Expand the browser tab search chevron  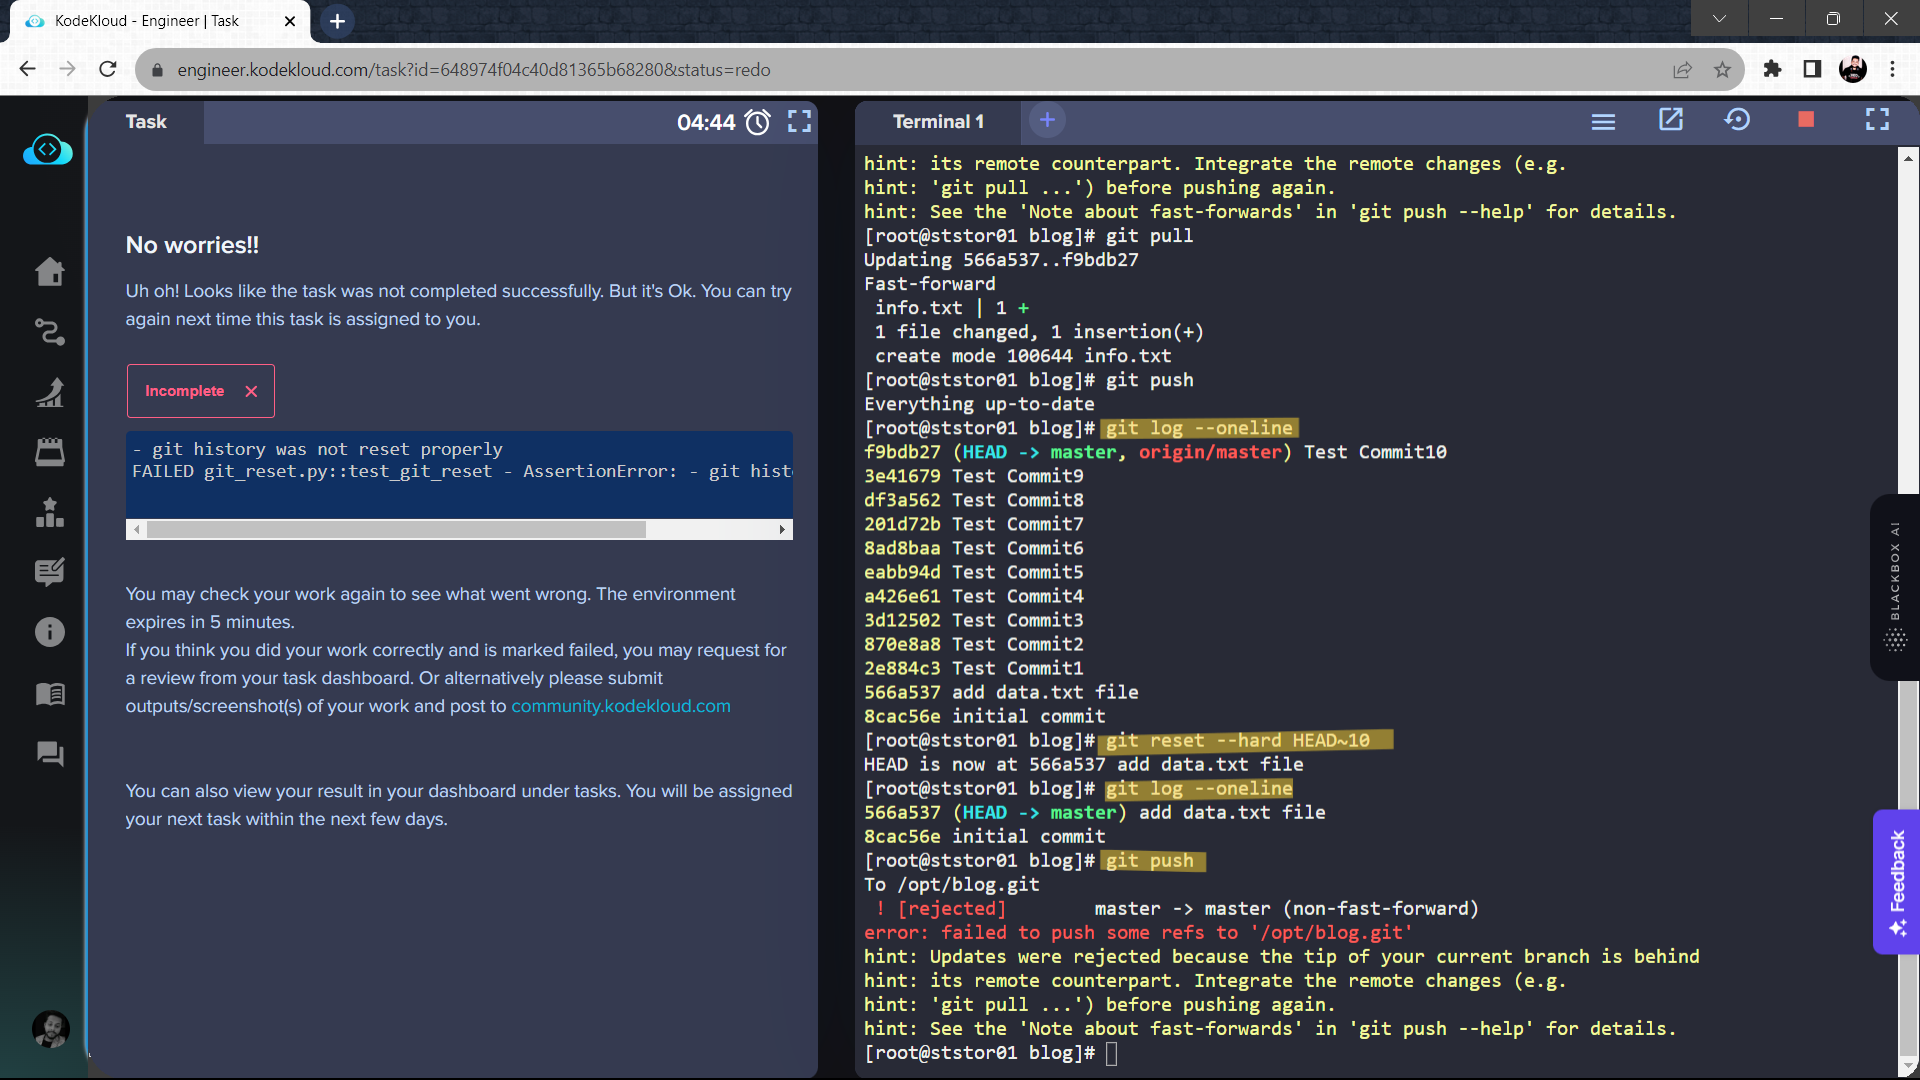[1719, 19]
